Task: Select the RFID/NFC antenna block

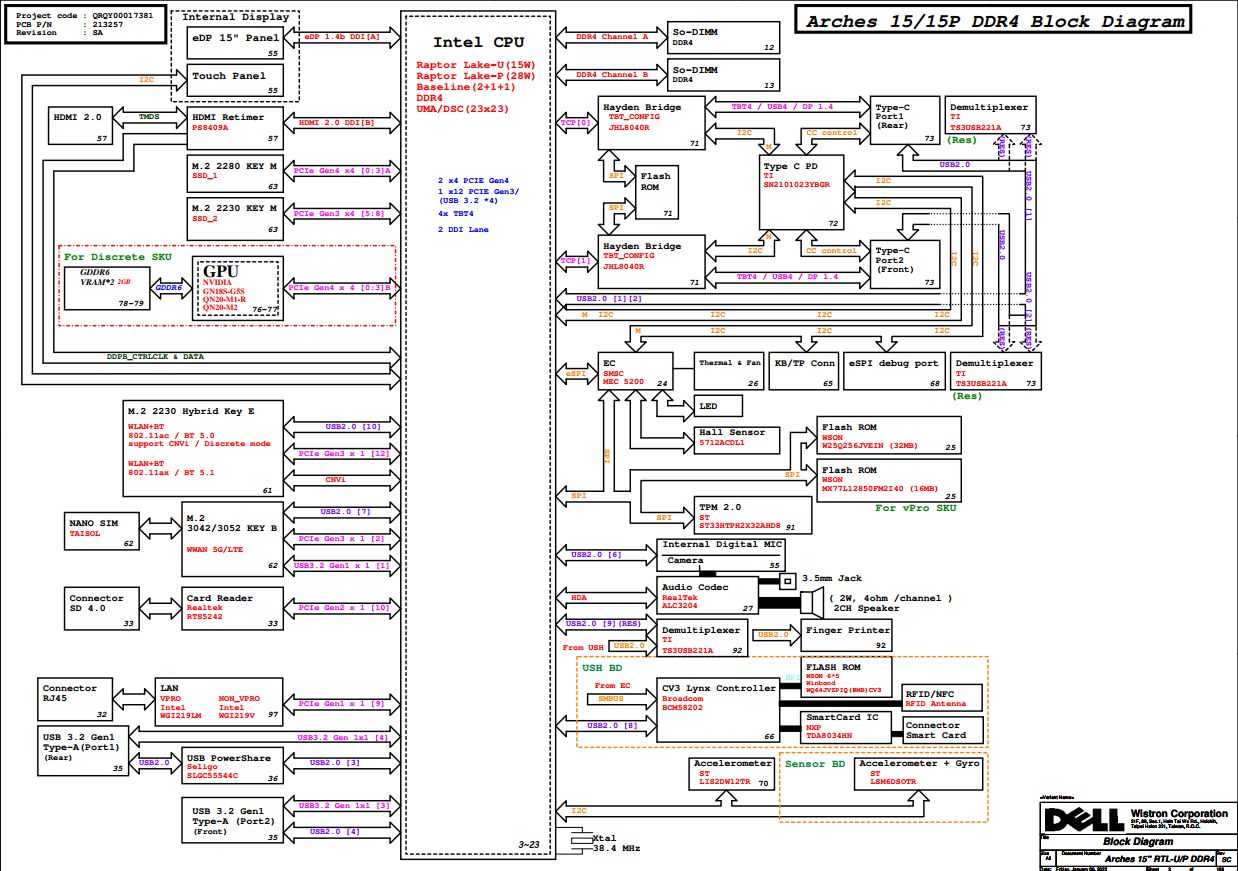Action: (942, 698)
